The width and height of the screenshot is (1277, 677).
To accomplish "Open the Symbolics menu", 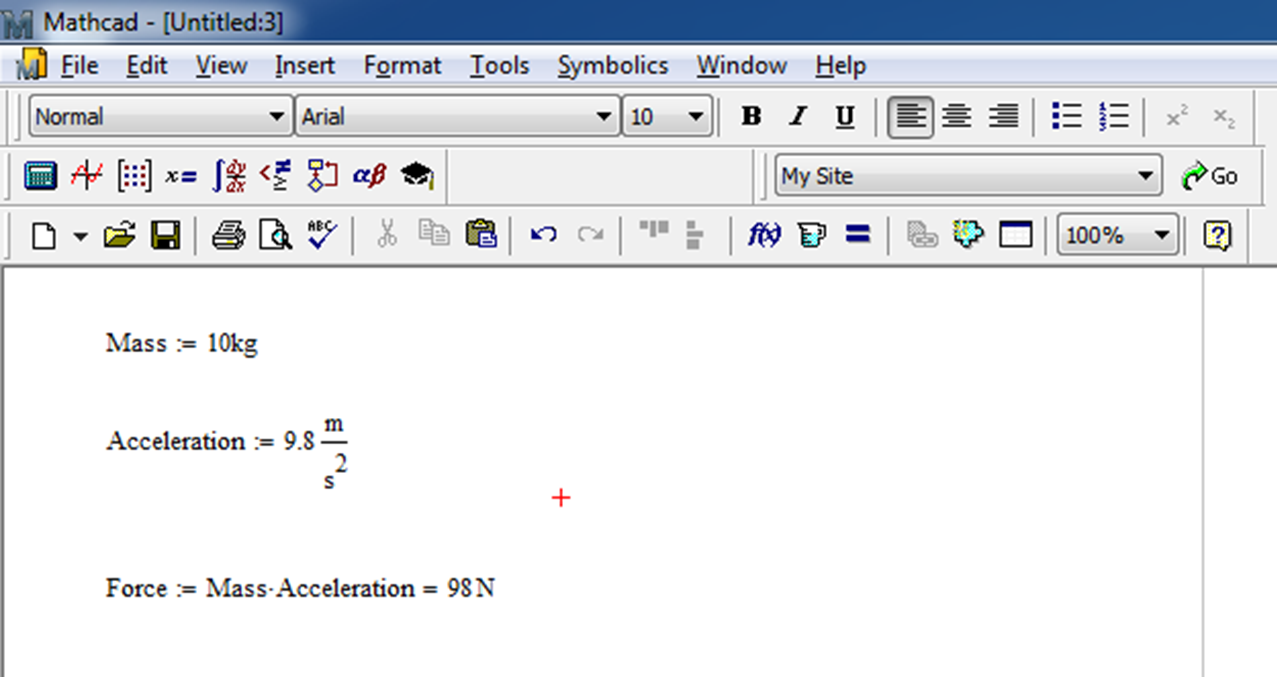I will point(613,65).
